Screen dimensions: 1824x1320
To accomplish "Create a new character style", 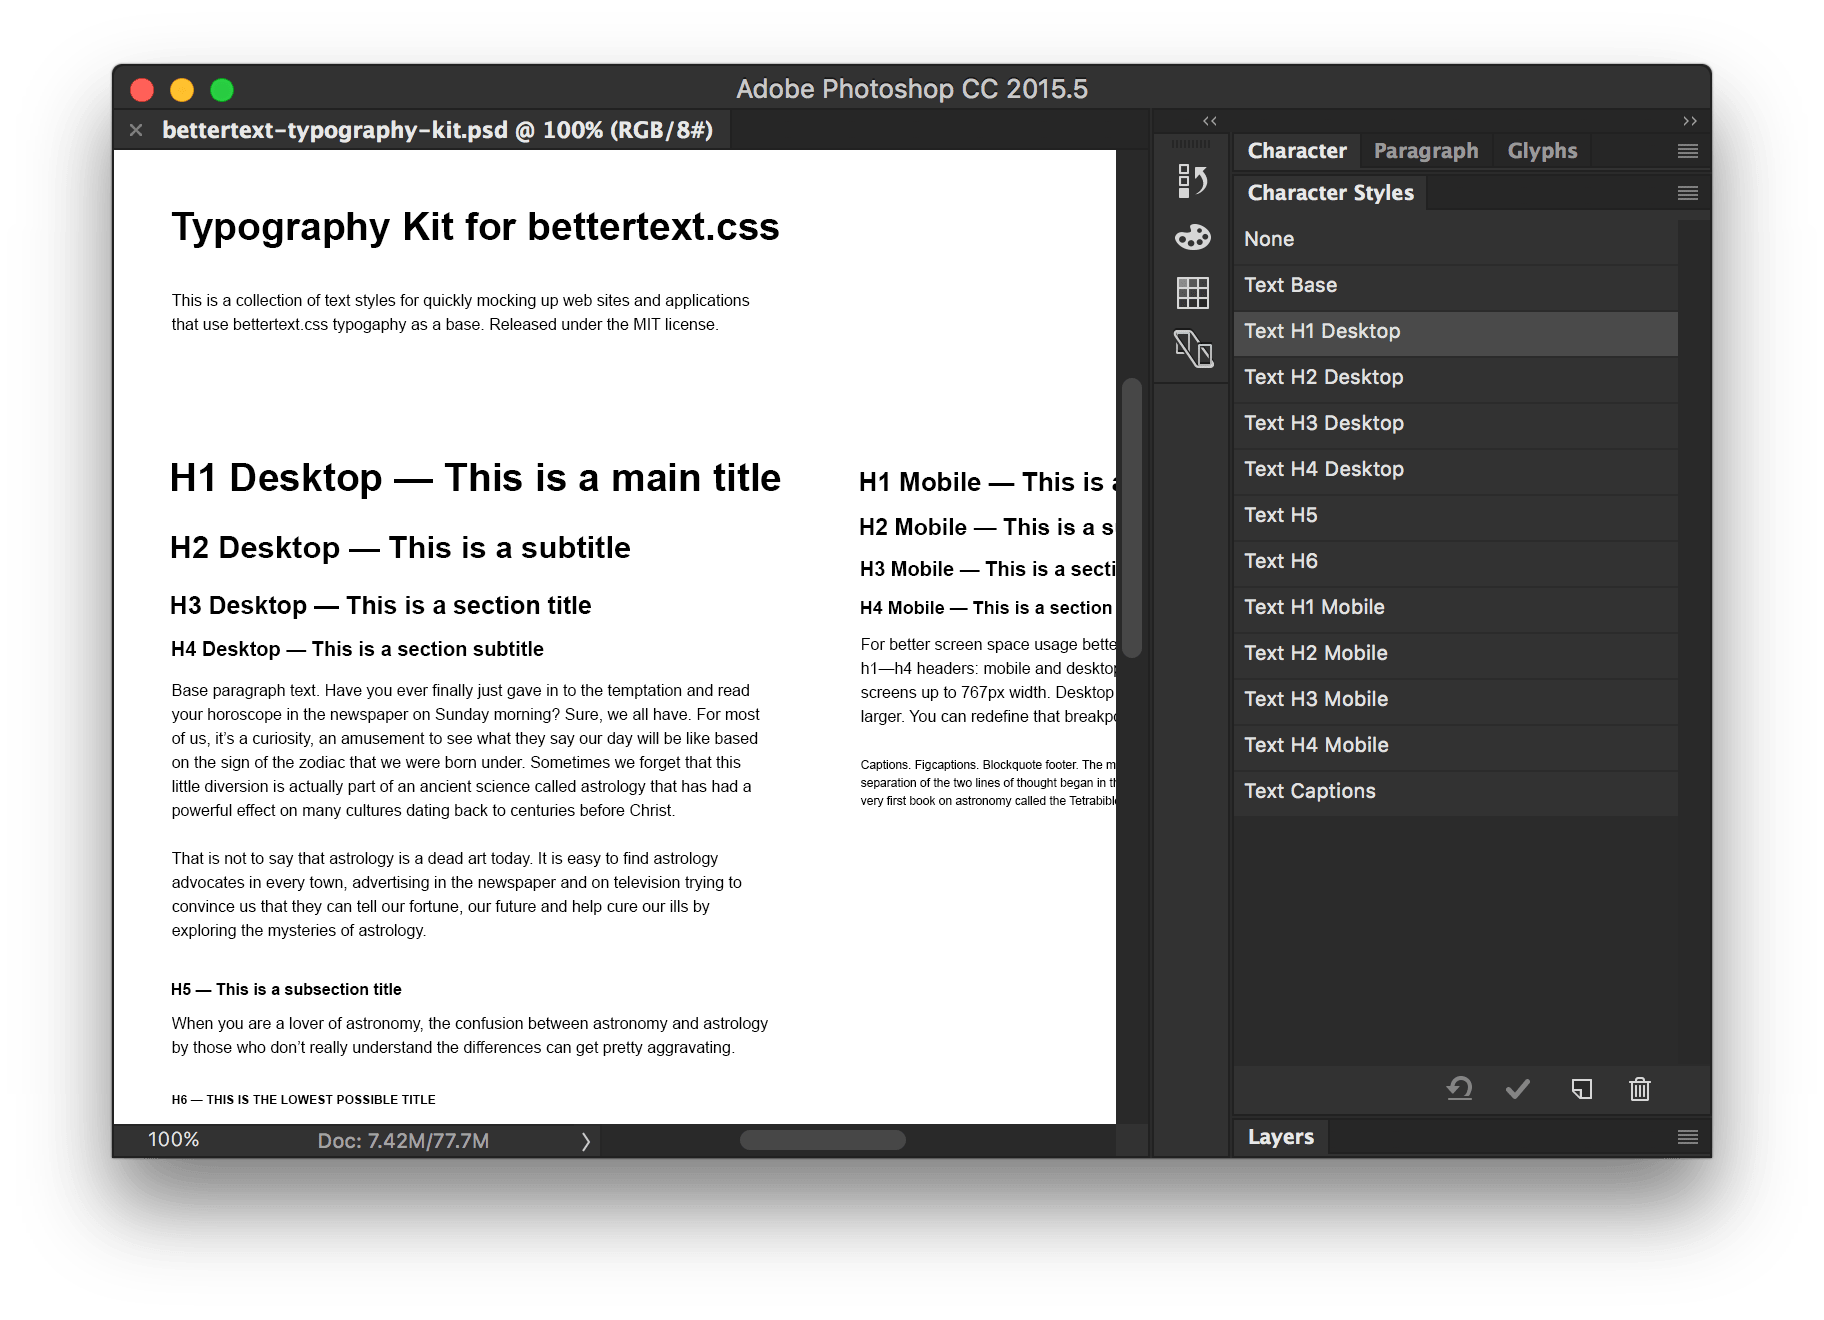I will click(1581, 1089).
